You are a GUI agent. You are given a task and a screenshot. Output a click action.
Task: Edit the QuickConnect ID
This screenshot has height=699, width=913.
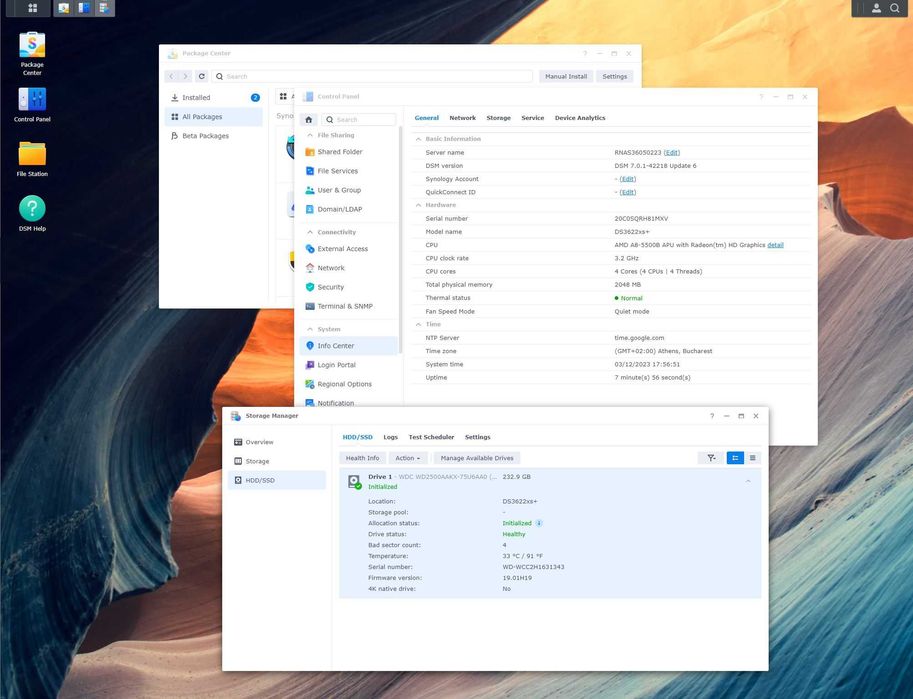point(628,193)
